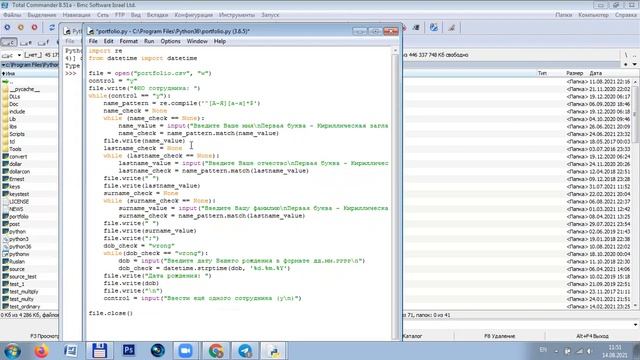Open the Выделение menu
The height and width of the screenshot is (360, 640).
(x=42, y=15)
